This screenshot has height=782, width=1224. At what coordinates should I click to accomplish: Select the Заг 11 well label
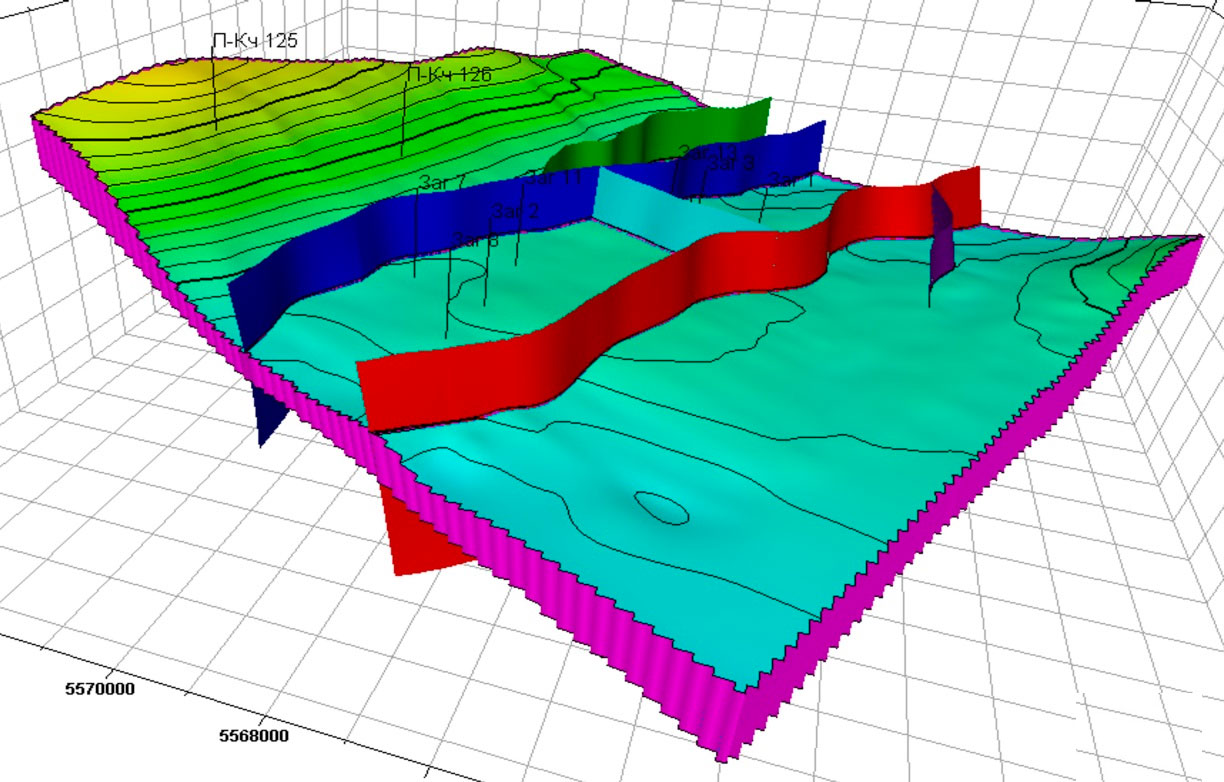[553, 178]
